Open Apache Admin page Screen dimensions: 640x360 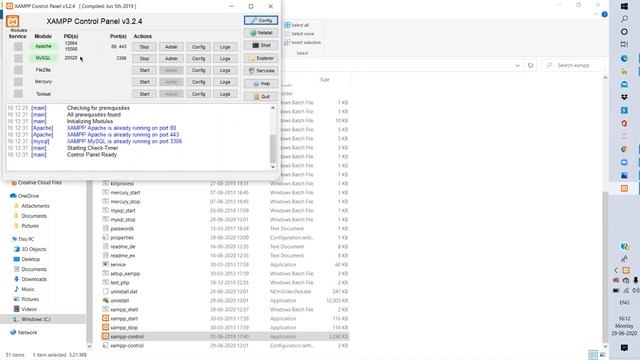[x=171, y=47]
